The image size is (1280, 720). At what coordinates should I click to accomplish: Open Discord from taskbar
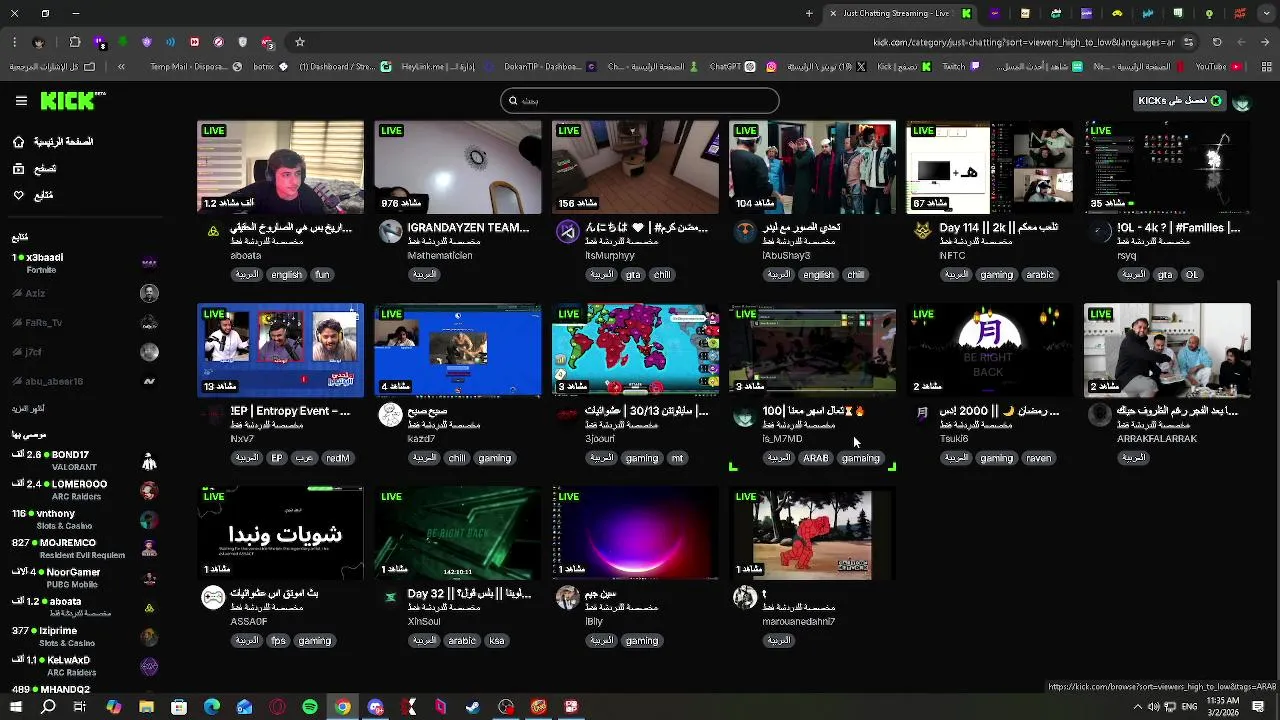(x=375, y=707)
